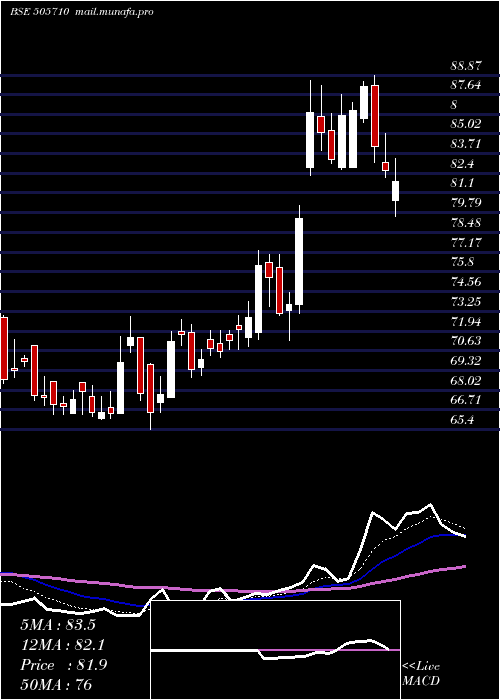Click the 83.71 price level label
This screenshot has width=500, height=700.
(466, 144)
